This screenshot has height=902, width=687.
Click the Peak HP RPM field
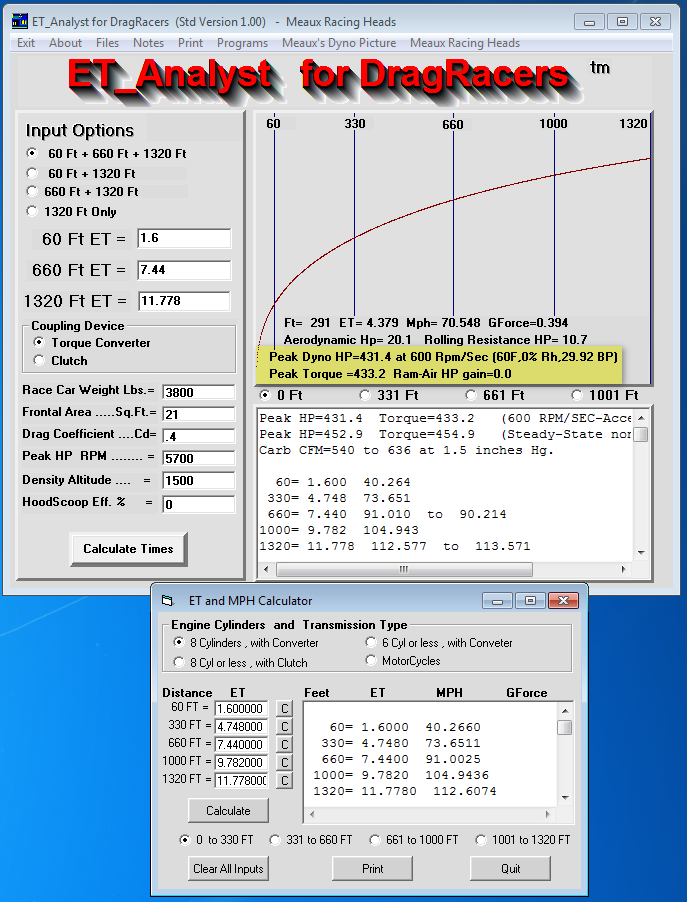(x=199, y=458)
